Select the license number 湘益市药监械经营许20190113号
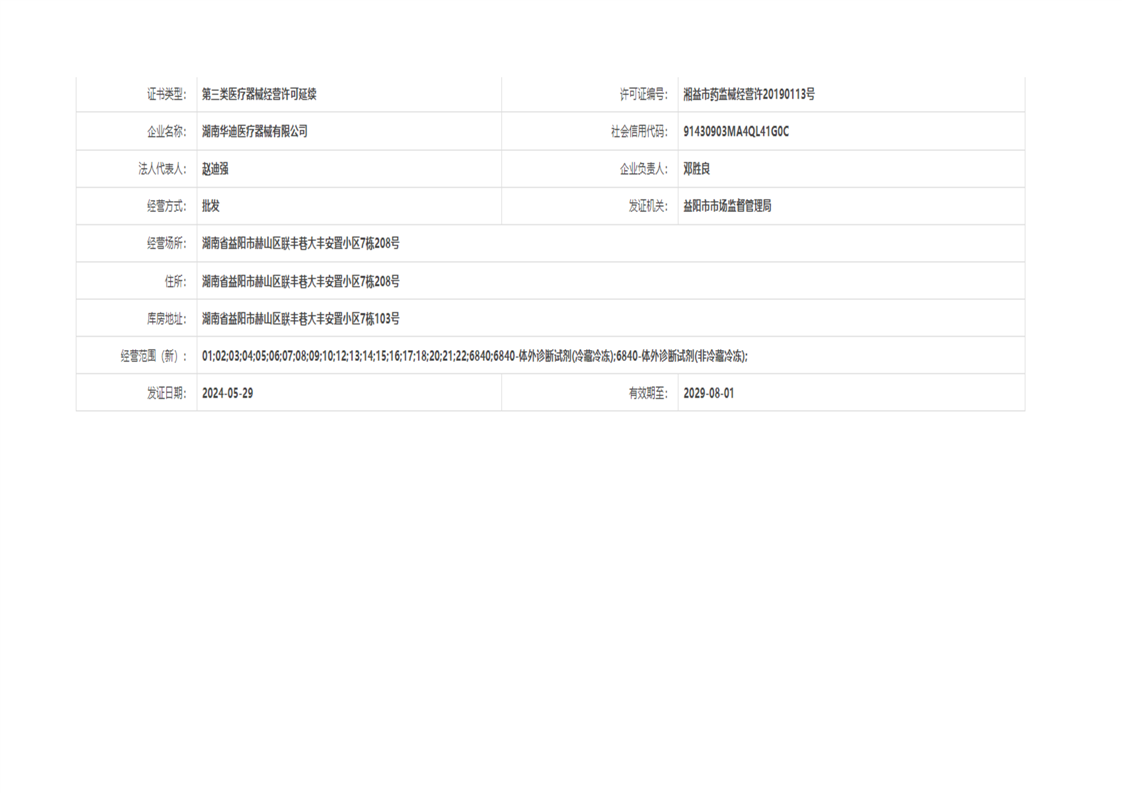This screenshot has height=793, width=1122. coord(748,94)
